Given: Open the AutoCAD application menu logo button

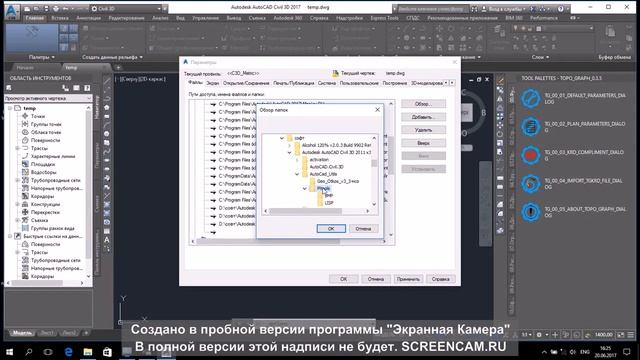Looking at the screenshot, I should (x=12, y=10).
